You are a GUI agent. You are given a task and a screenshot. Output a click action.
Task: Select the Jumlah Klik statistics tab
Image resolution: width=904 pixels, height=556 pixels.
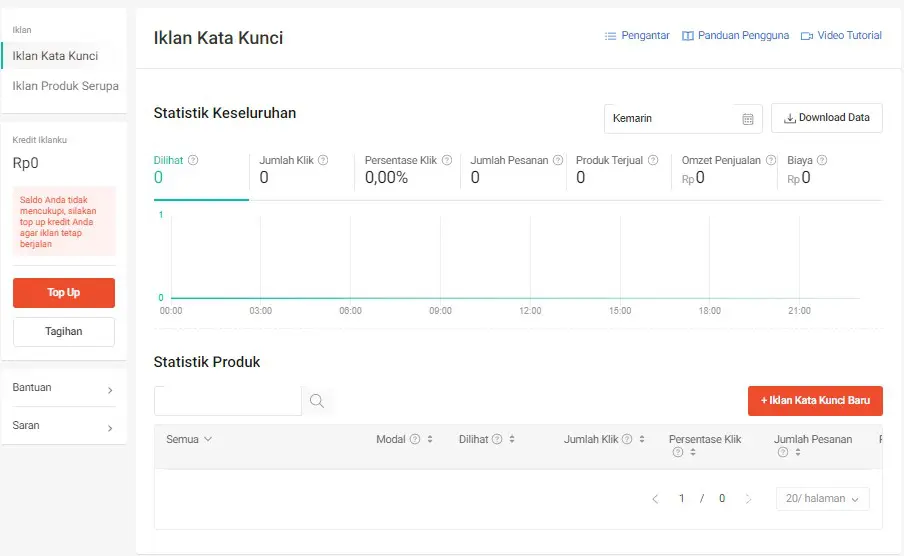click(302, 170)
